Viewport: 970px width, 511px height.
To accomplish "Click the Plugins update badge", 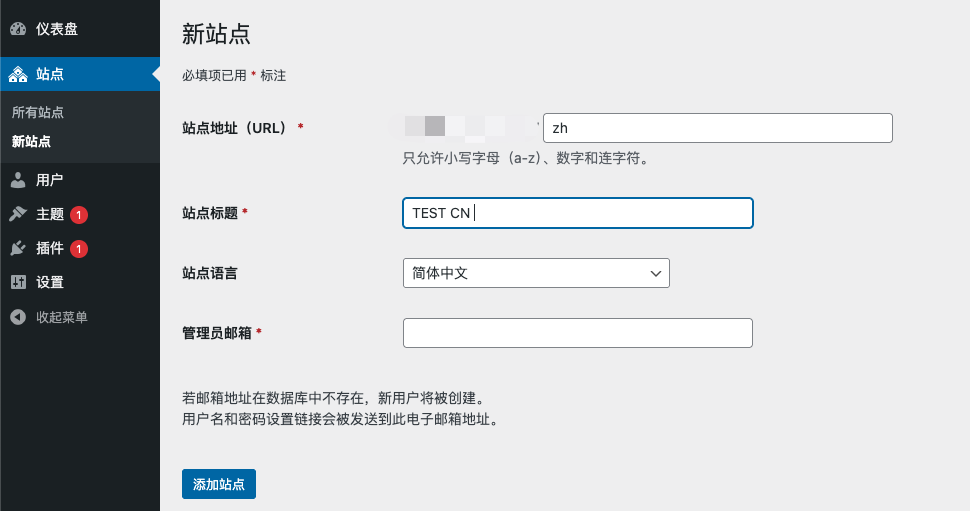I will pos(79,248).
